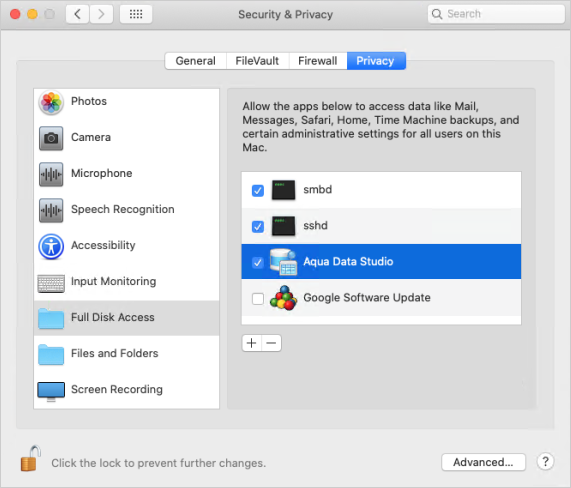Select Input Monitoring keyboard icon
The width and height of the screenshot is (571, 488).
point(51,283)
